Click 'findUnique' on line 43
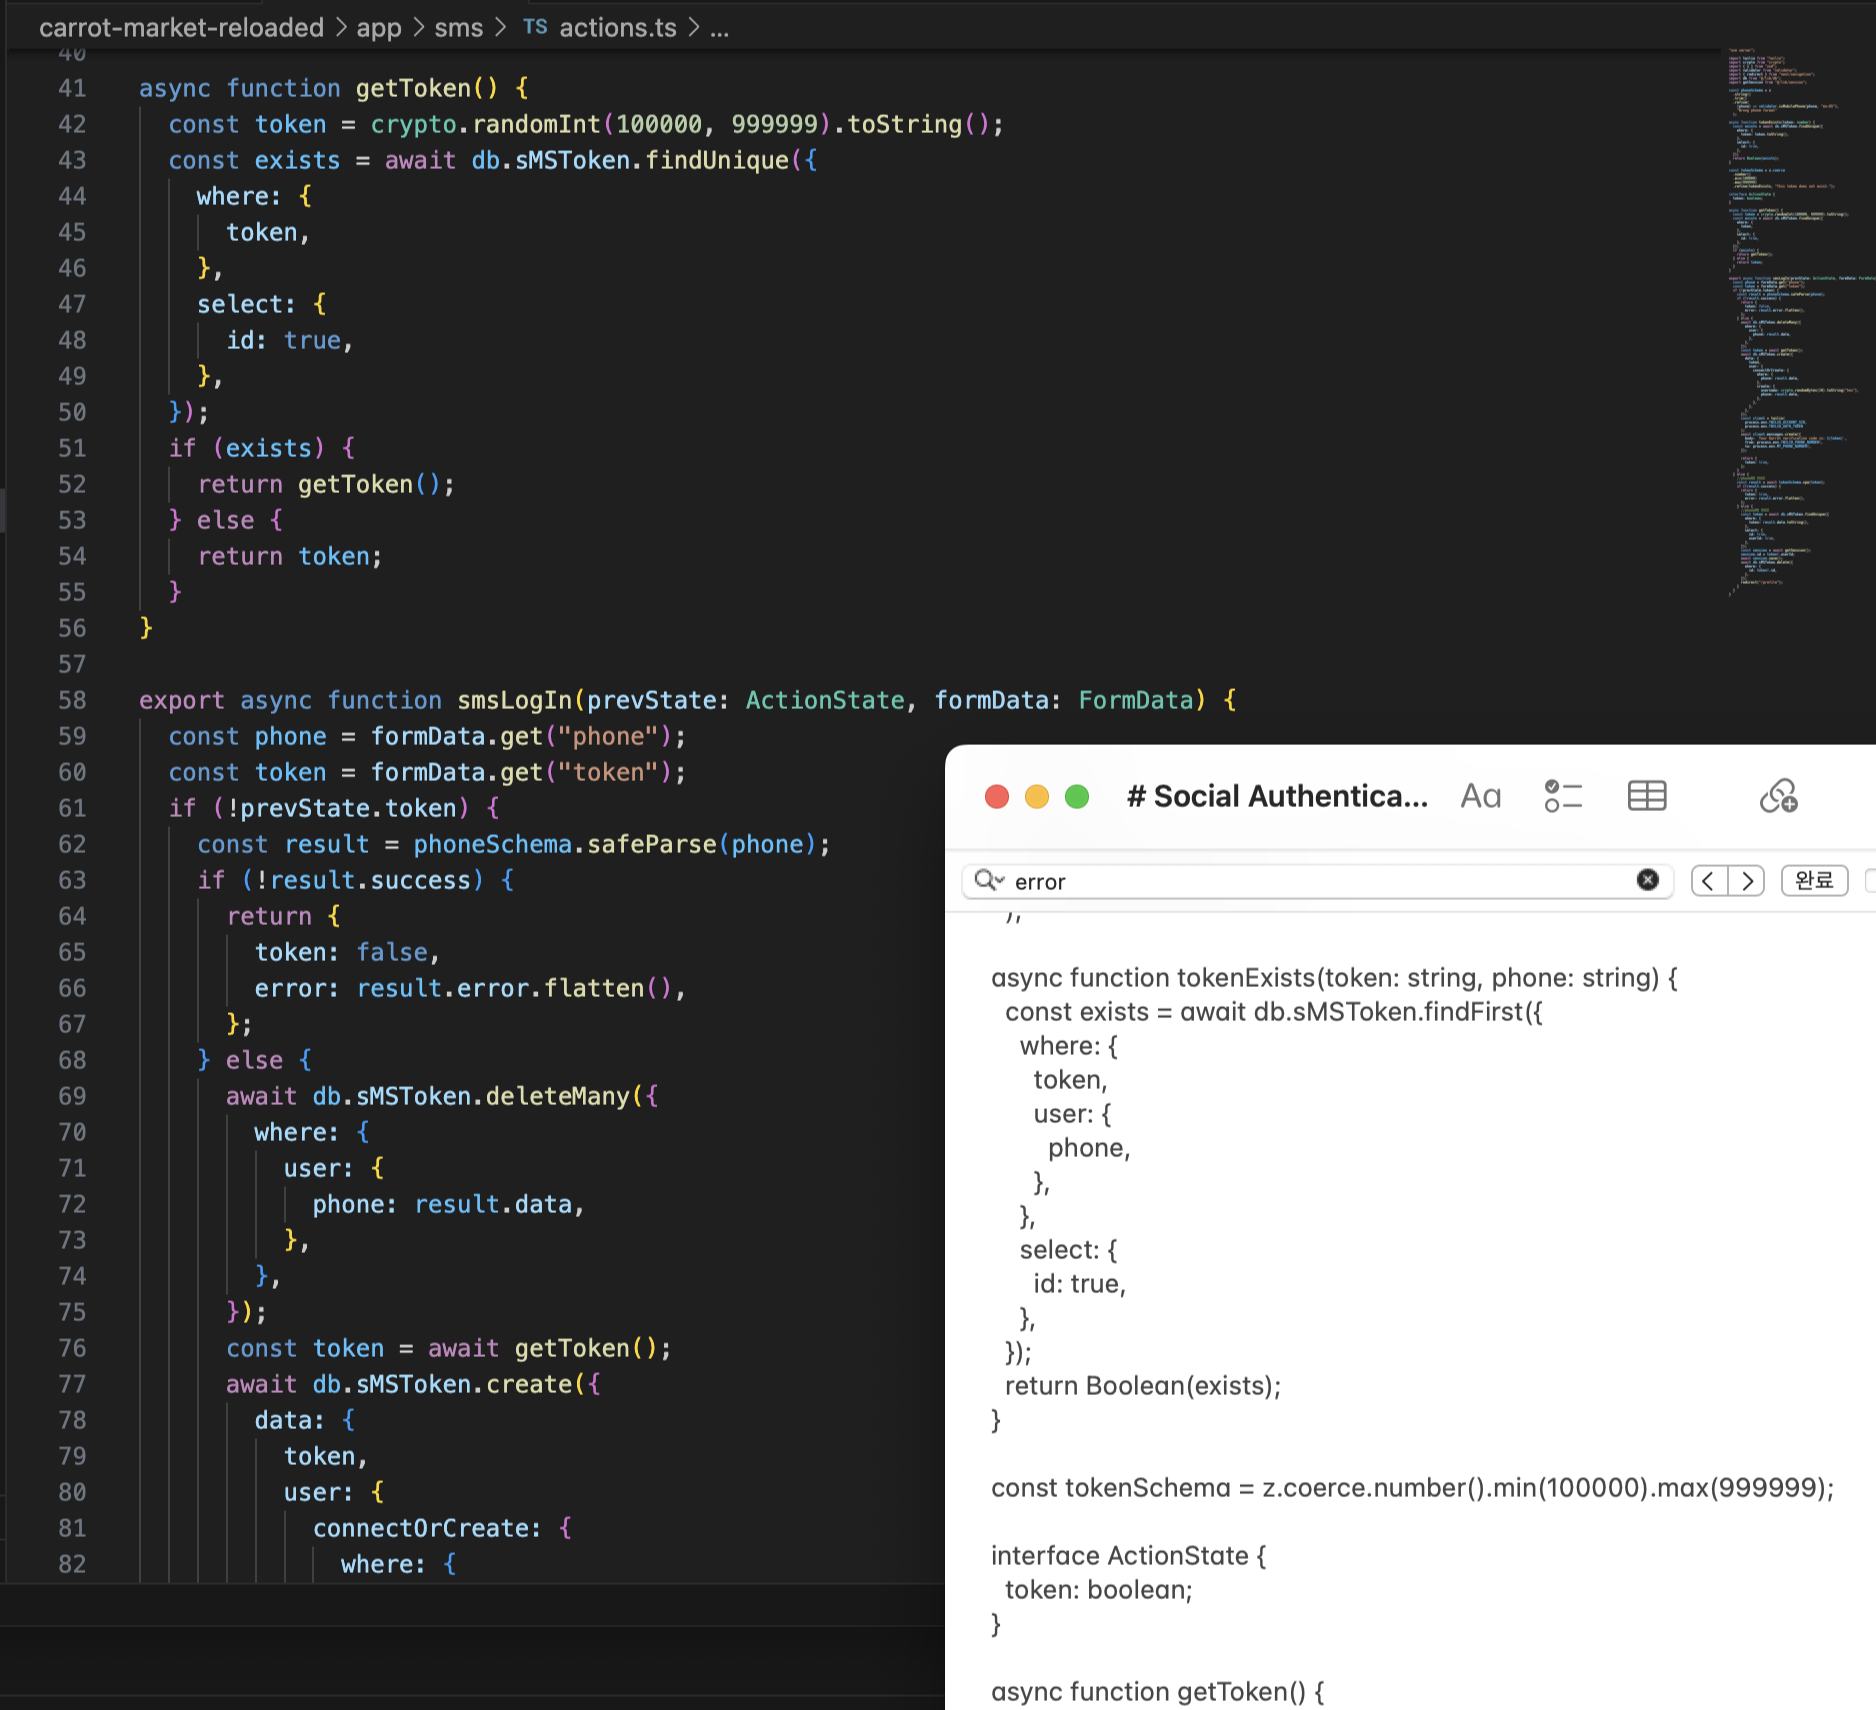Viewport: 1876px width, 1710px height. (x=716, y=160)
